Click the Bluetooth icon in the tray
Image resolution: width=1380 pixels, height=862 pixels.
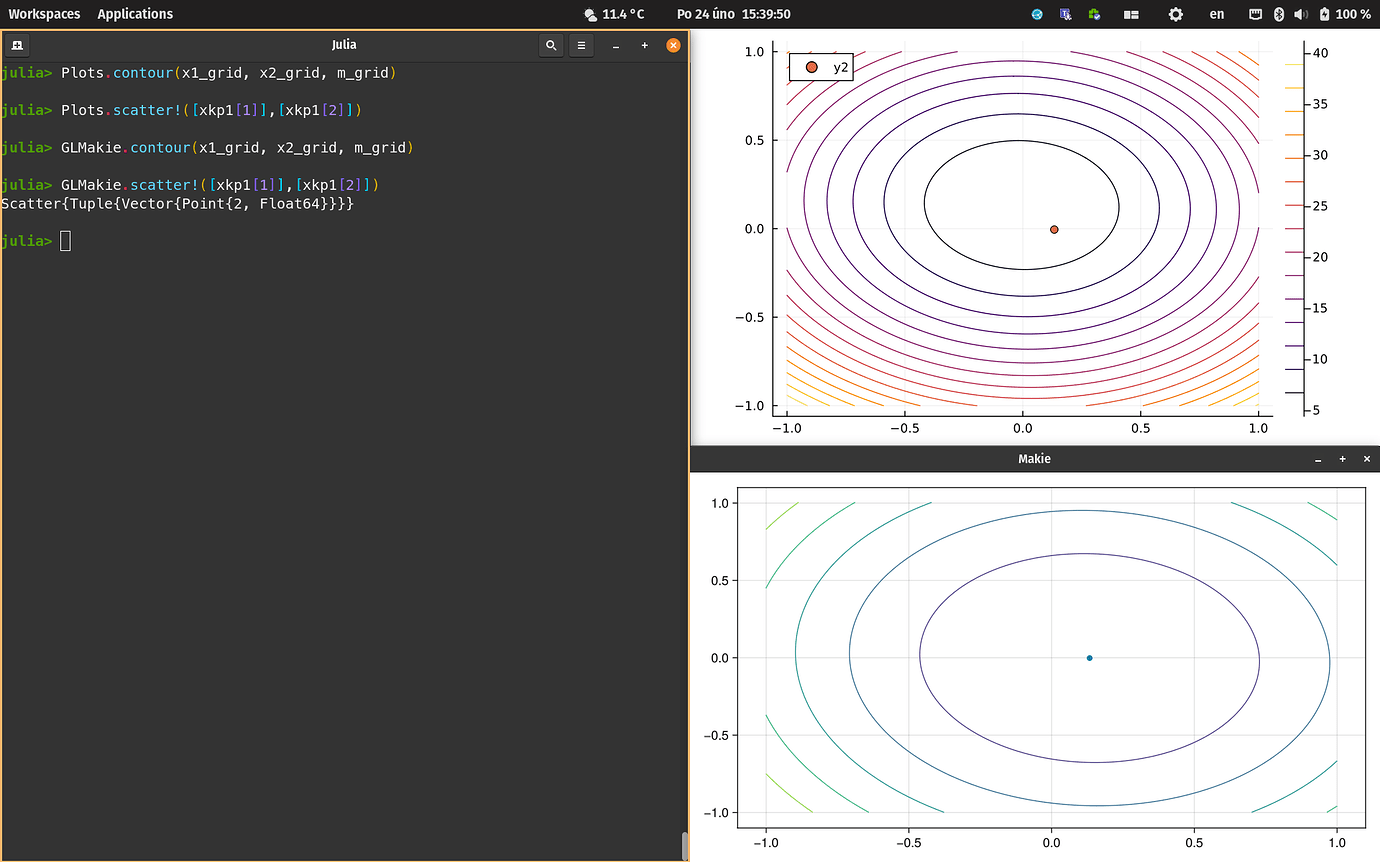click(x=1281, y=14)
